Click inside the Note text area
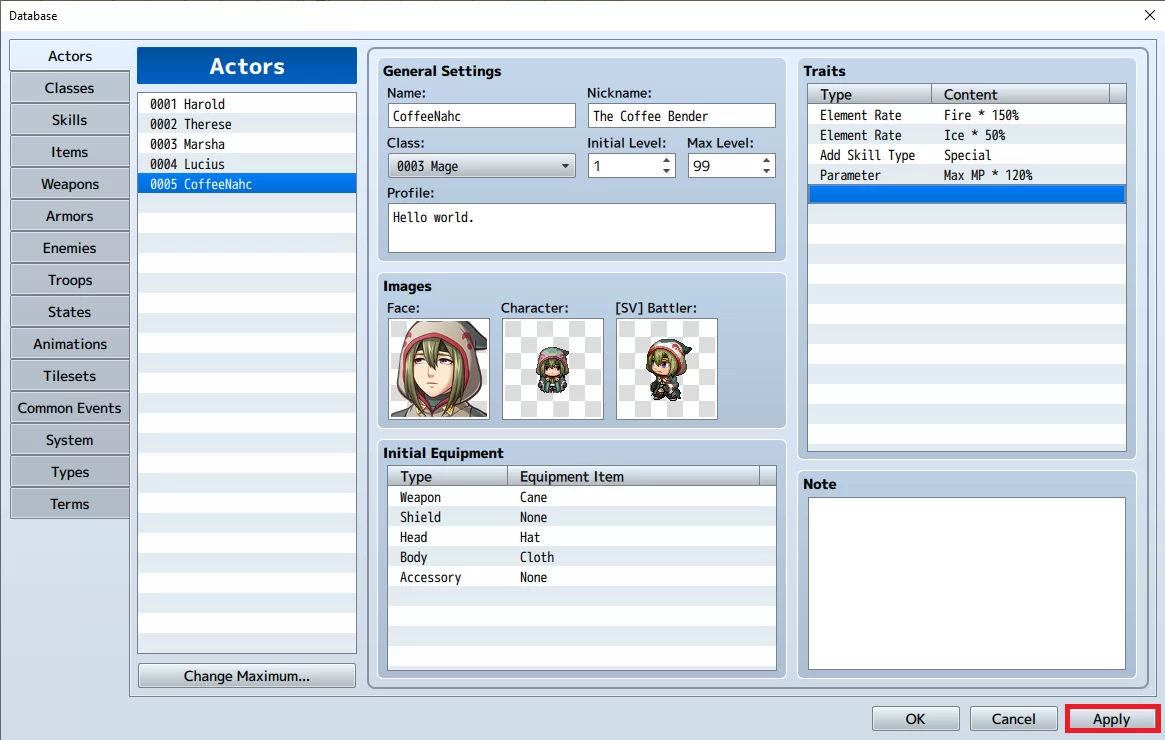Image resolution: width=1165 pixels, height=740 pixels. pos(967,583)
